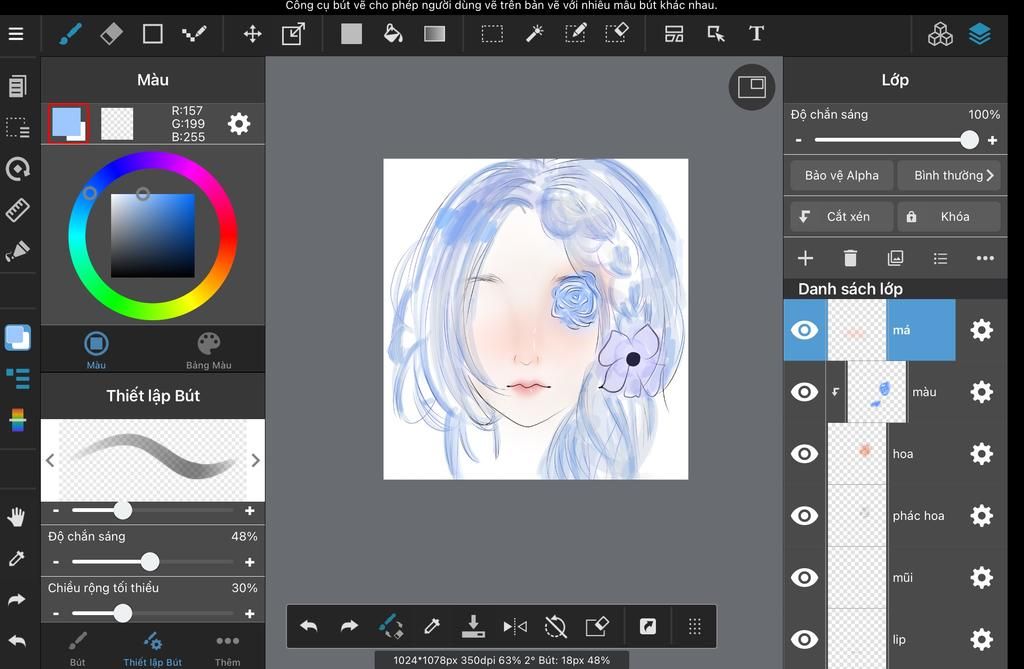Select the Text tool
The width and height of the screenshot is (1024, 669).
[x=756, y=34]
